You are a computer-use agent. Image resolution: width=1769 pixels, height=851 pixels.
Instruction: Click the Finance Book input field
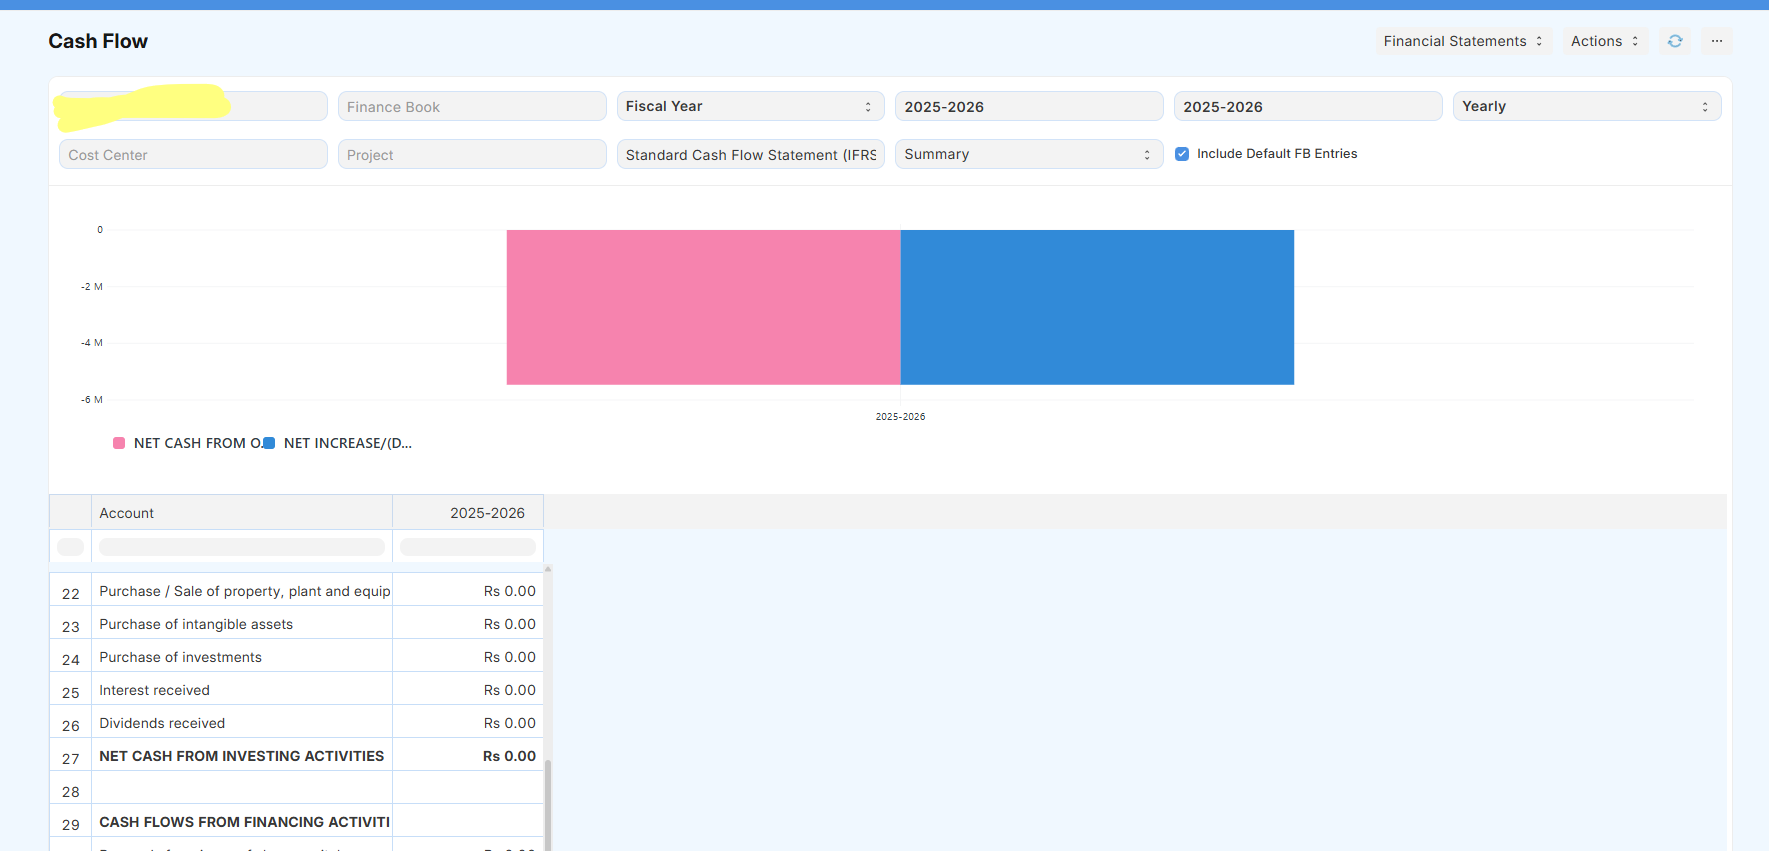[471, 106]
